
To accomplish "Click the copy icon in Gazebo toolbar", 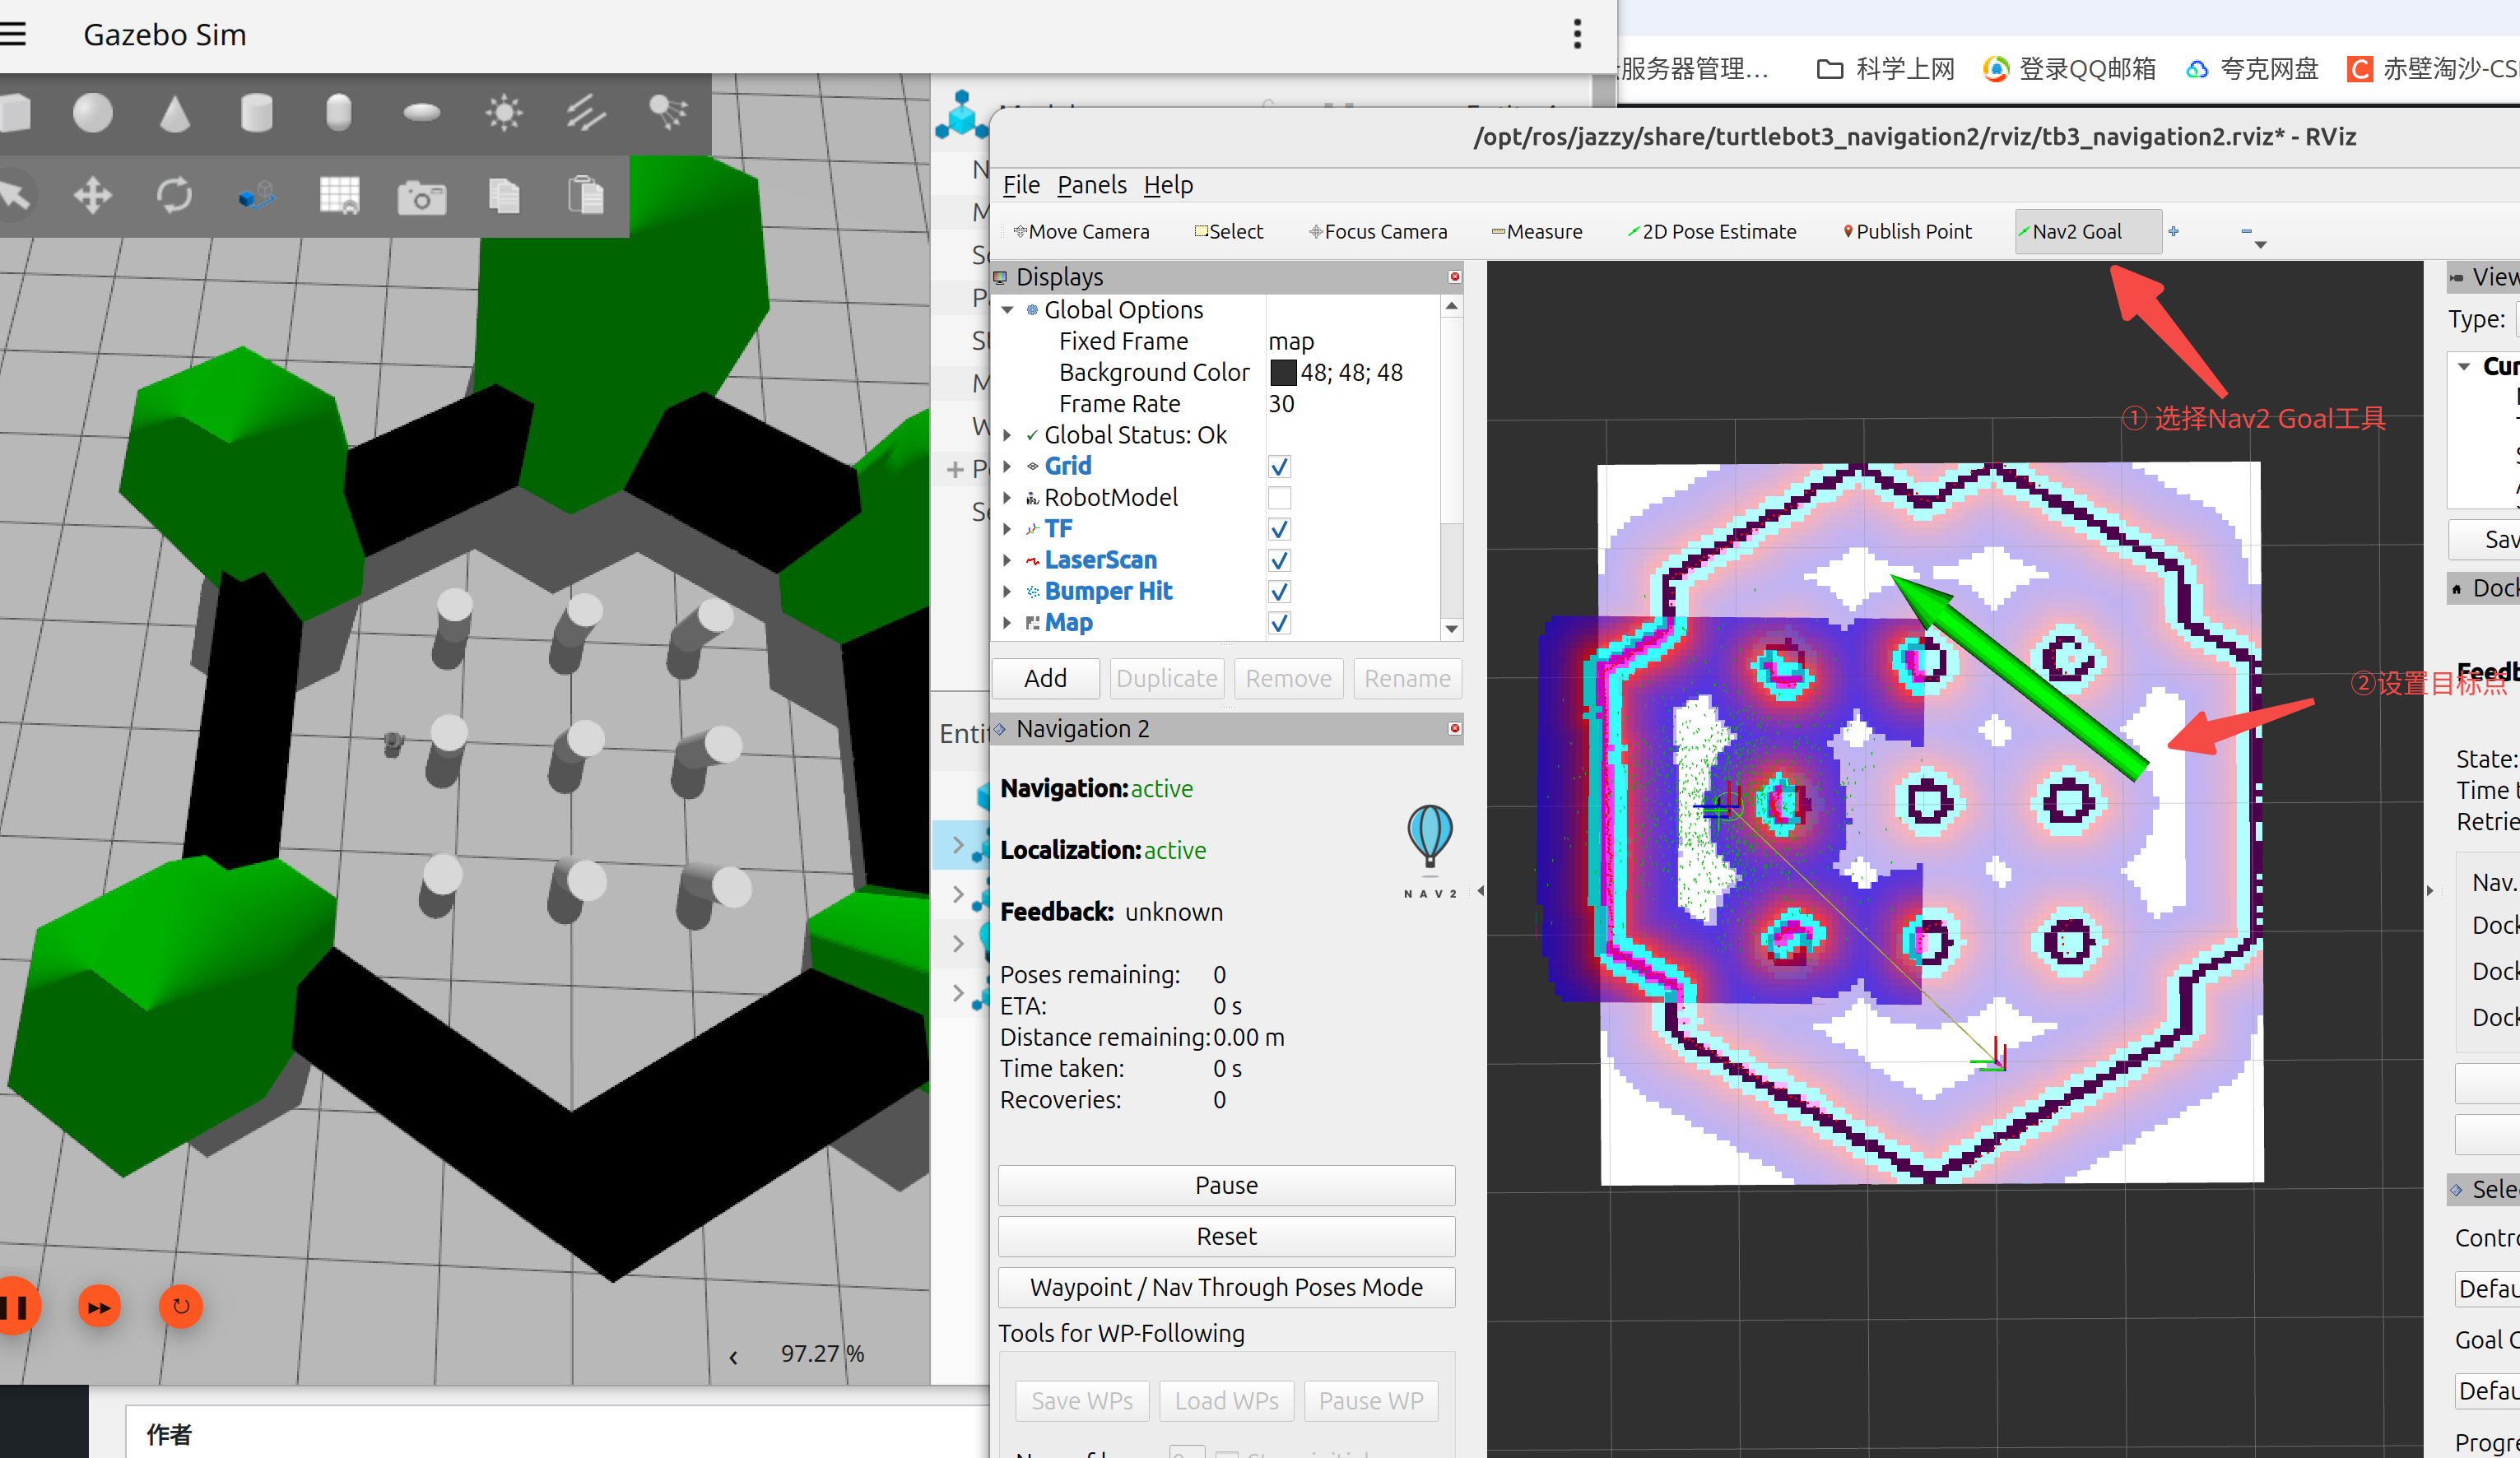I will click(504, 195).
